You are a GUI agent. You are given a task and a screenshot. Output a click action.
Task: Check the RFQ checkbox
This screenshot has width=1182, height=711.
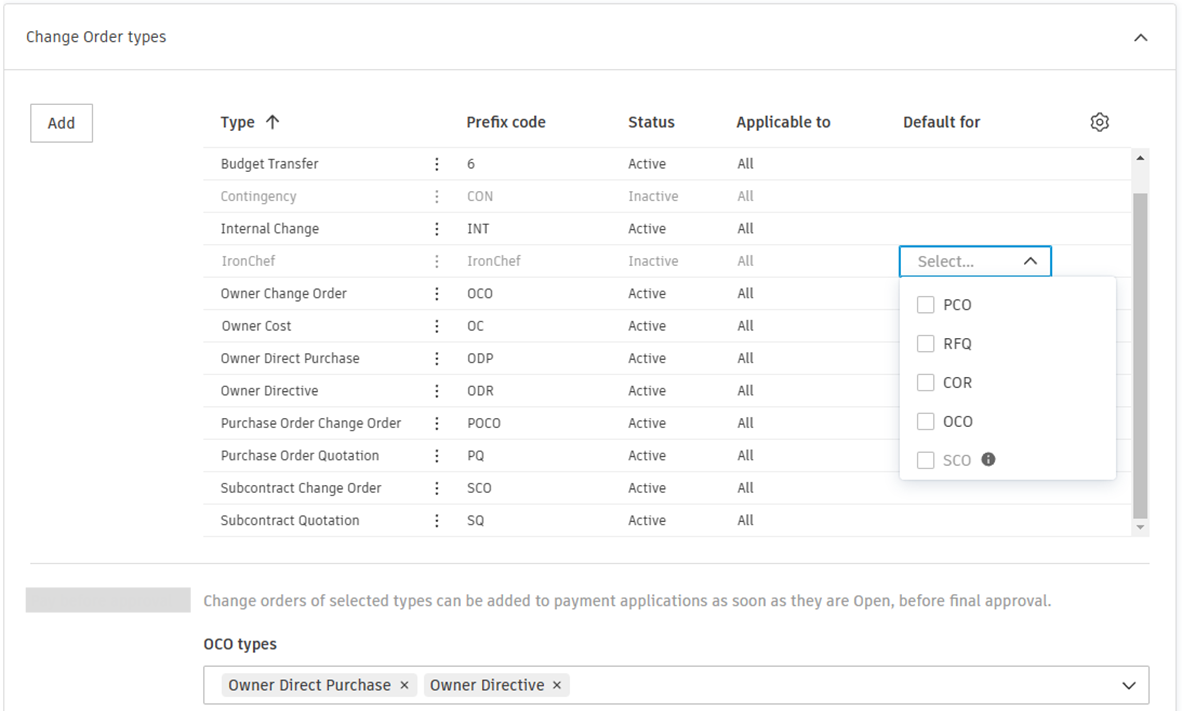[x=926, y=344]
